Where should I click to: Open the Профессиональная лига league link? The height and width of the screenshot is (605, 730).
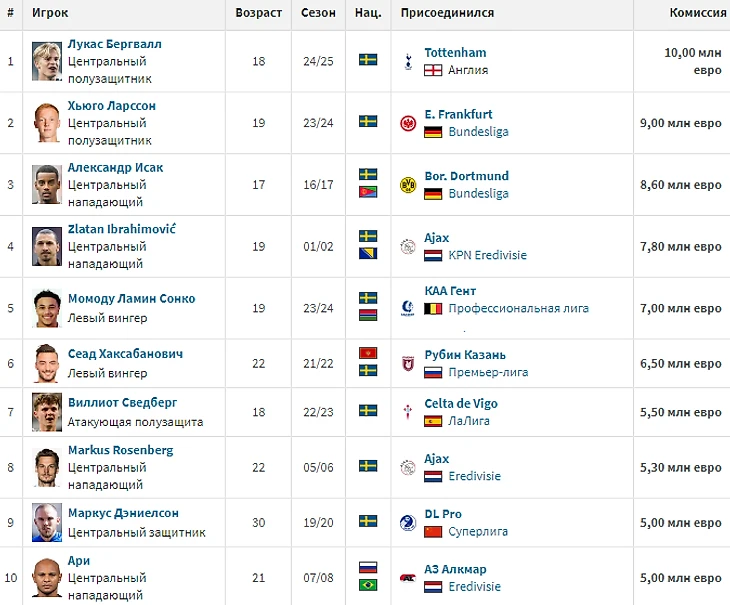pyautogui.click(x=519, y=308)
